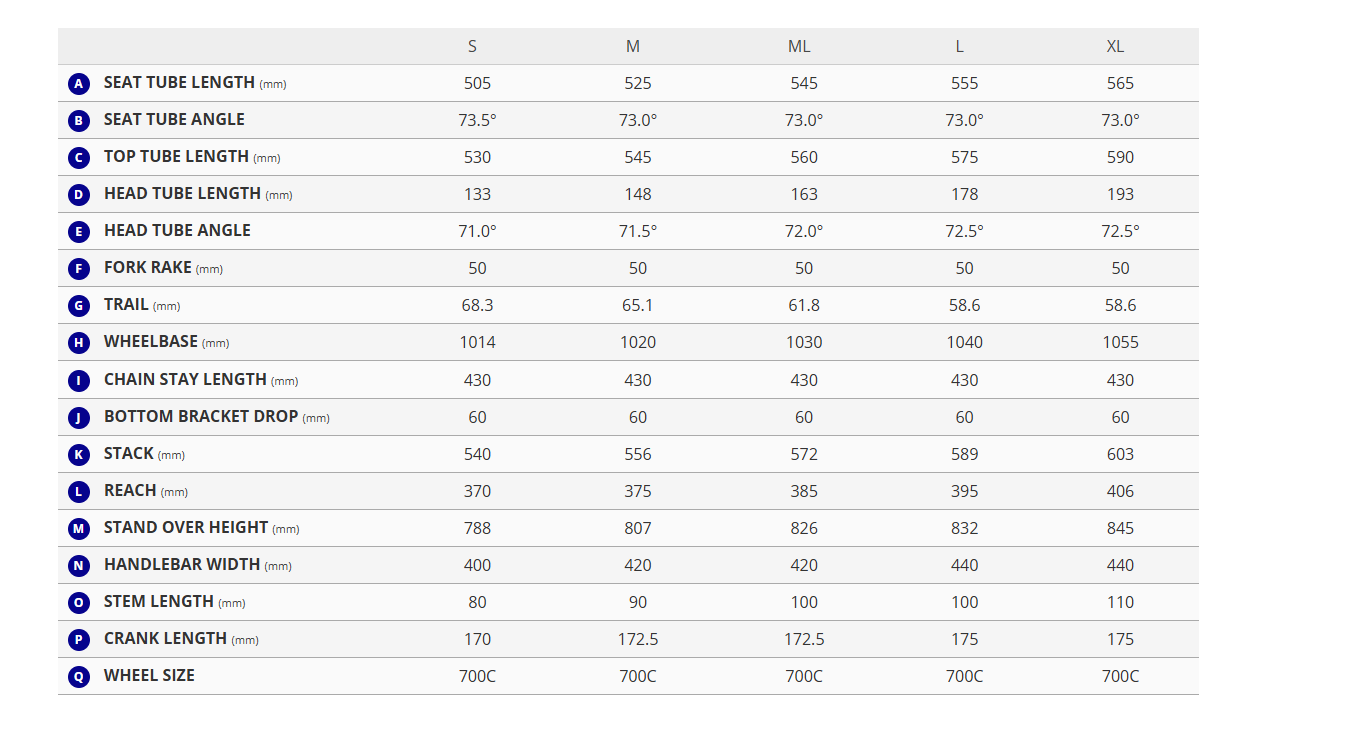The image size is (1350, 734).
Task: Select the 589 stack value for L
Action: tap(964, 454)
